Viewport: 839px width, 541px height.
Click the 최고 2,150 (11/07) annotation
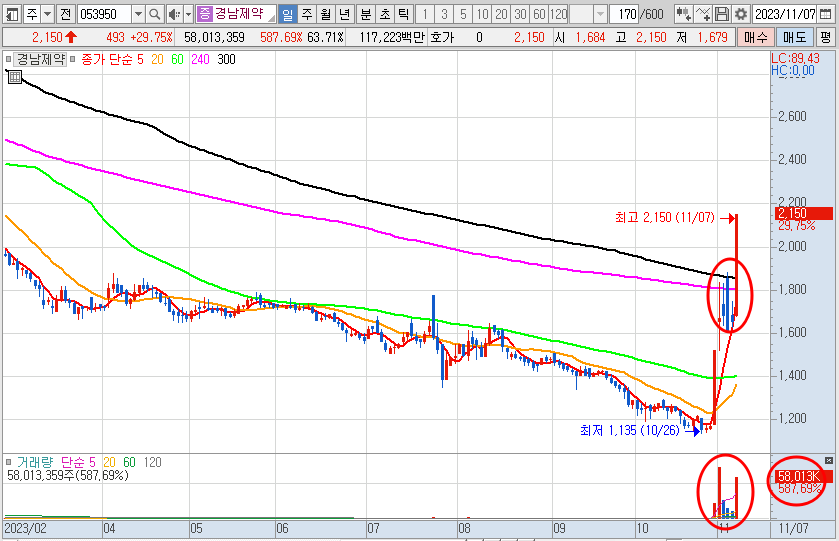click(665, 218)
